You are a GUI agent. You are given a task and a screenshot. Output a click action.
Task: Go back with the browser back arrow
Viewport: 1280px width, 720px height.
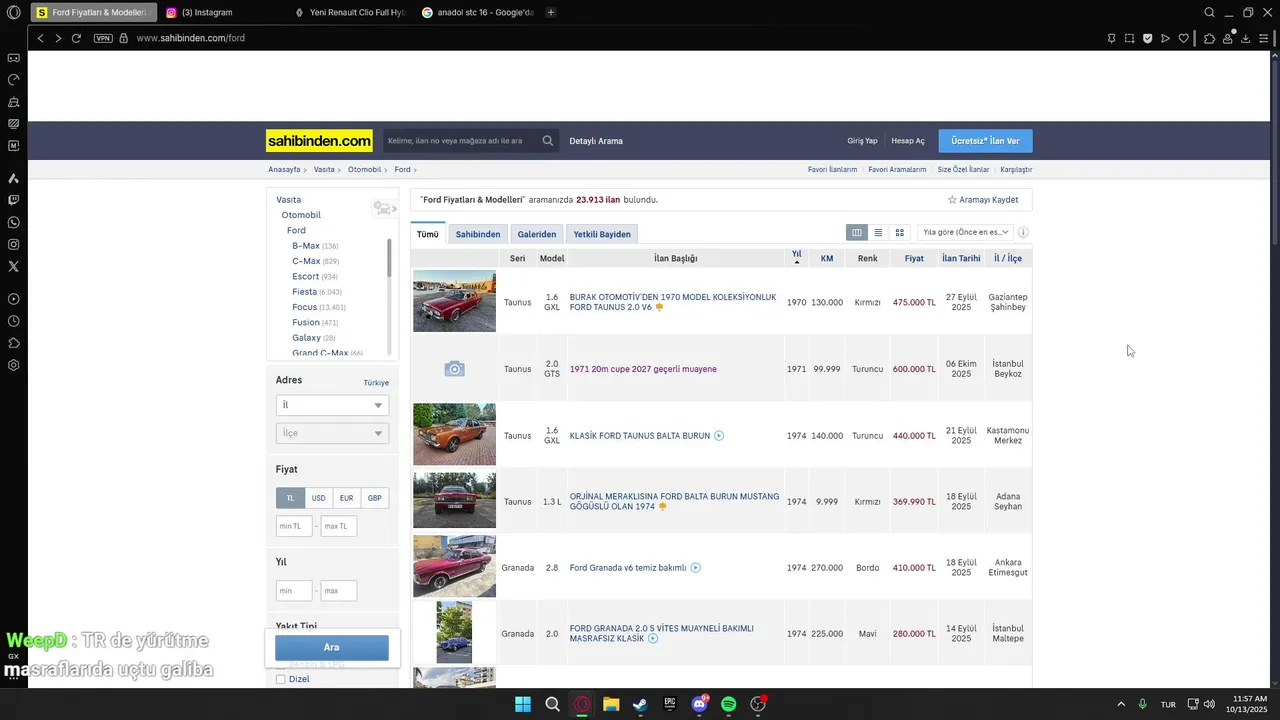click(x=40, y=38)
